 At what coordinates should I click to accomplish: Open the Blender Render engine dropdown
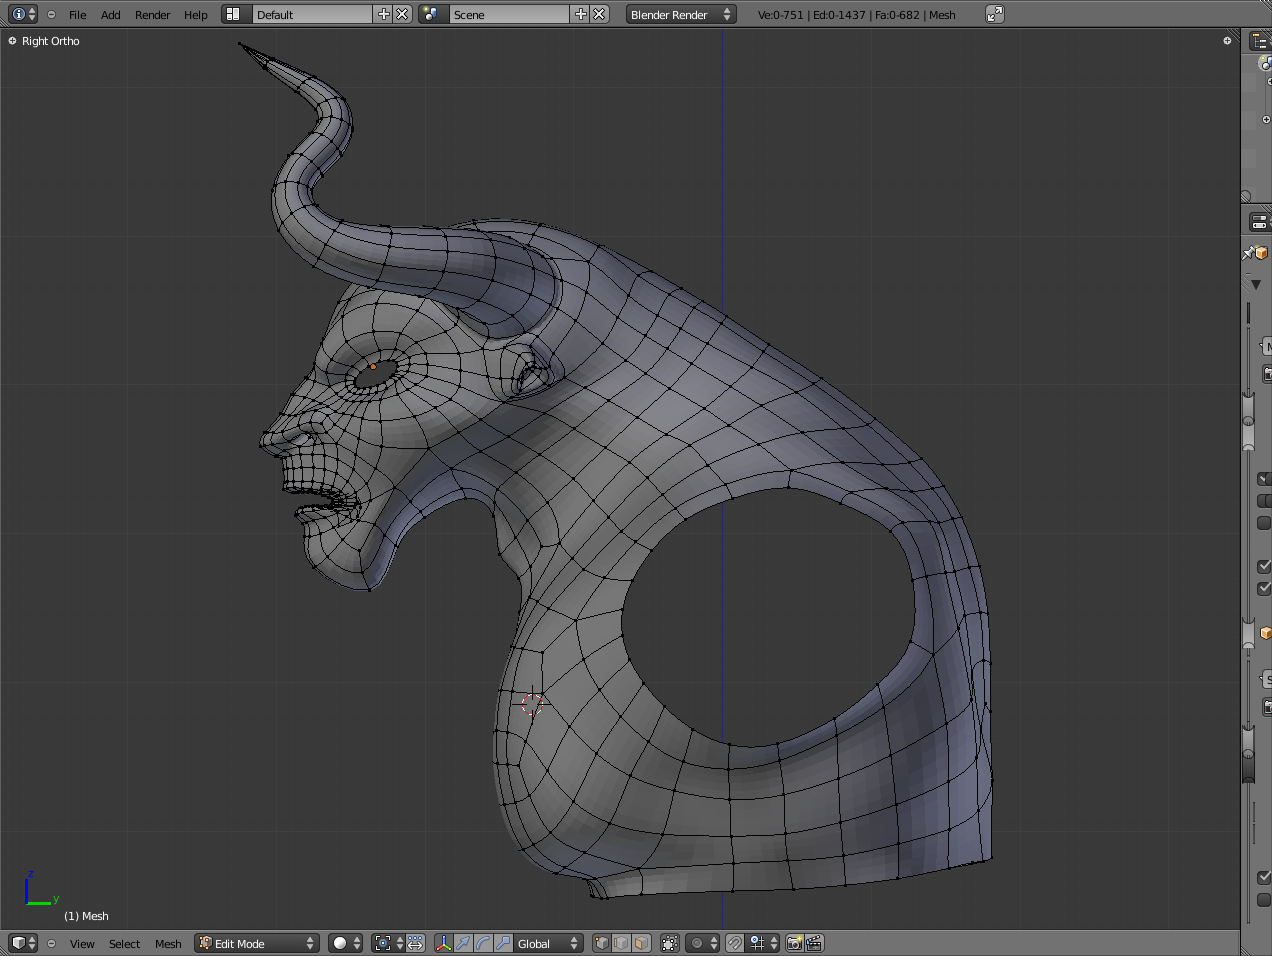click(681, 14)
